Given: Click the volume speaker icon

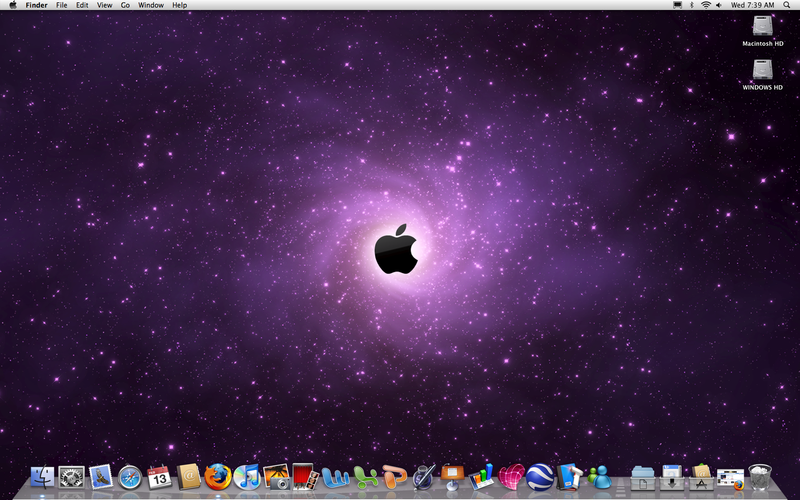Looking at the screenshot, I should pyautogui.click(x=719, y=5).
